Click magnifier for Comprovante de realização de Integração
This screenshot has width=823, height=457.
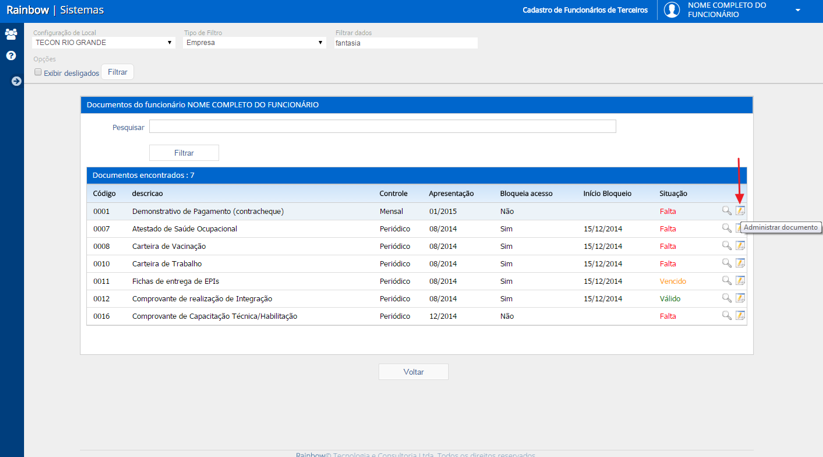[x=726, y=298]
